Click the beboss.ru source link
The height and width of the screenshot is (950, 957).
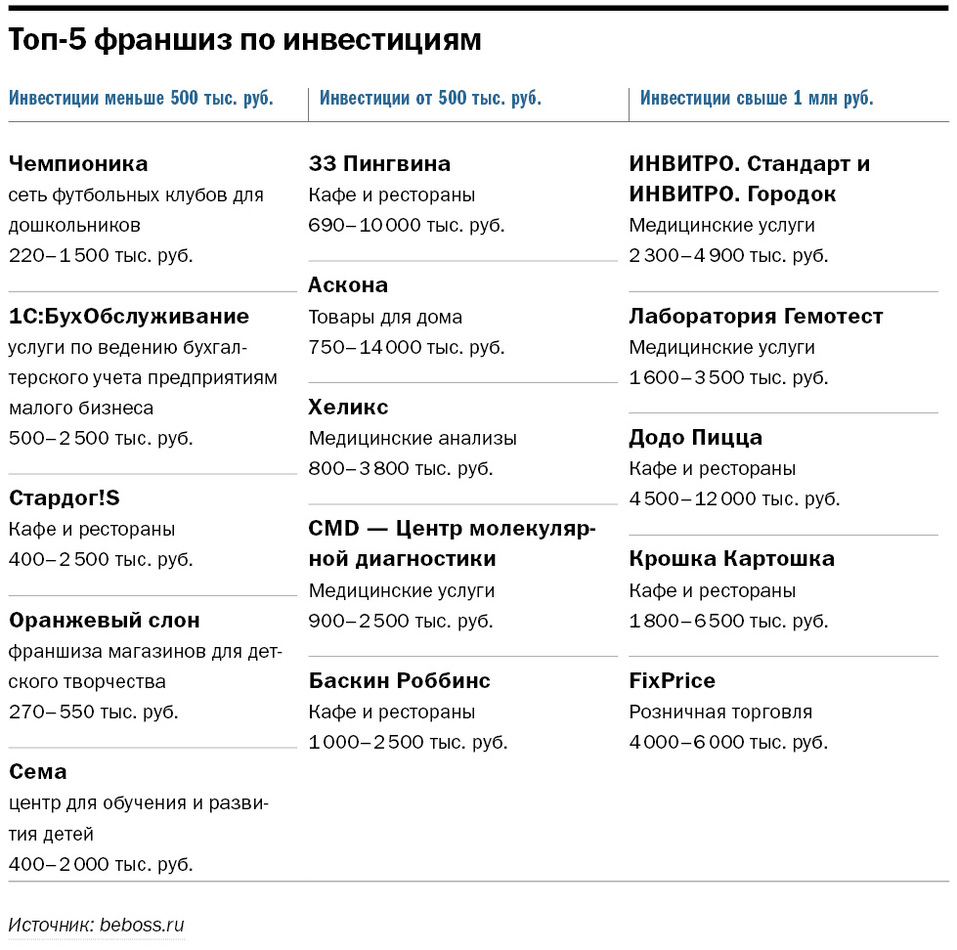coord(142,925)
